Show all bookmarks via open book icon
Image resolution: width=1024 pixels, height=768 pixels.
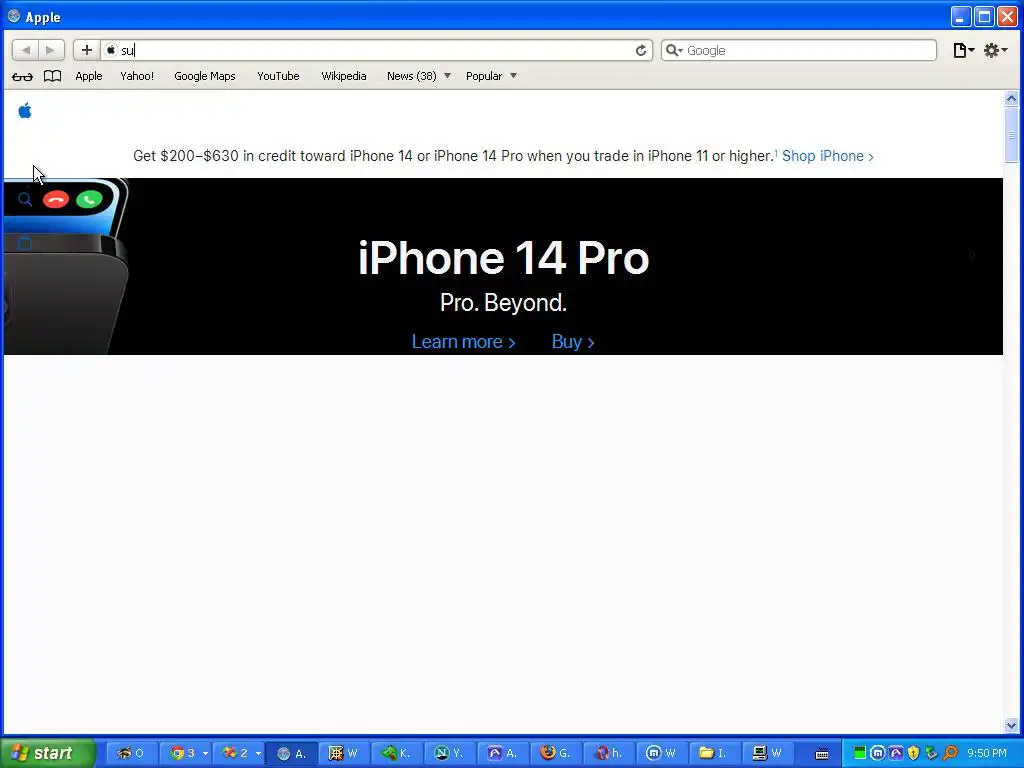coord(52,76)
